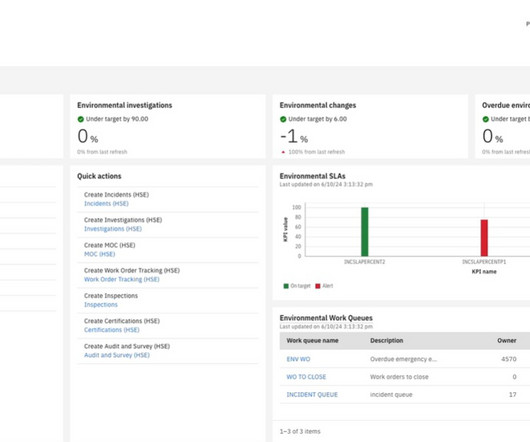530x442 pixels.
Task: Click the 'Create Audit and Survey (HSE)' text
Action: (x=127, y=346)
